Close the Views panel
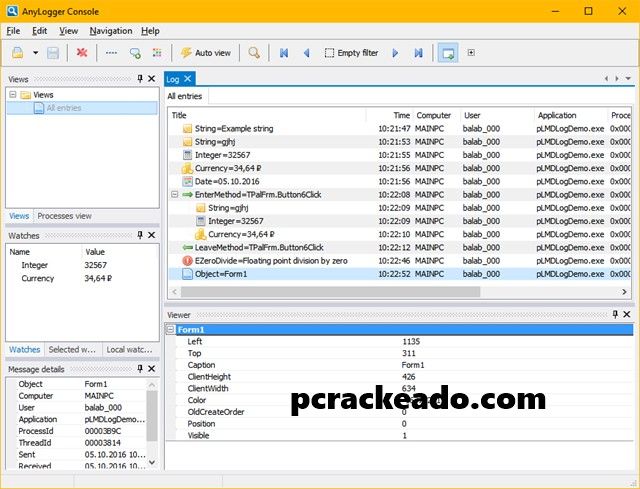Viewport: 640px width, 489px height. coord(152,79)
